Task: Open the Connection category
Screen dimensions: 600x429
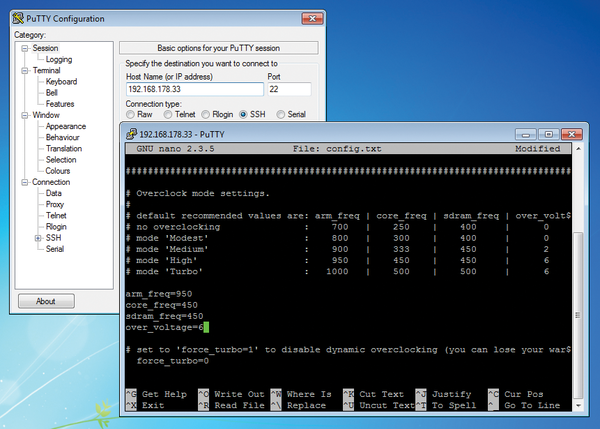Action: [x=51, y=182]
